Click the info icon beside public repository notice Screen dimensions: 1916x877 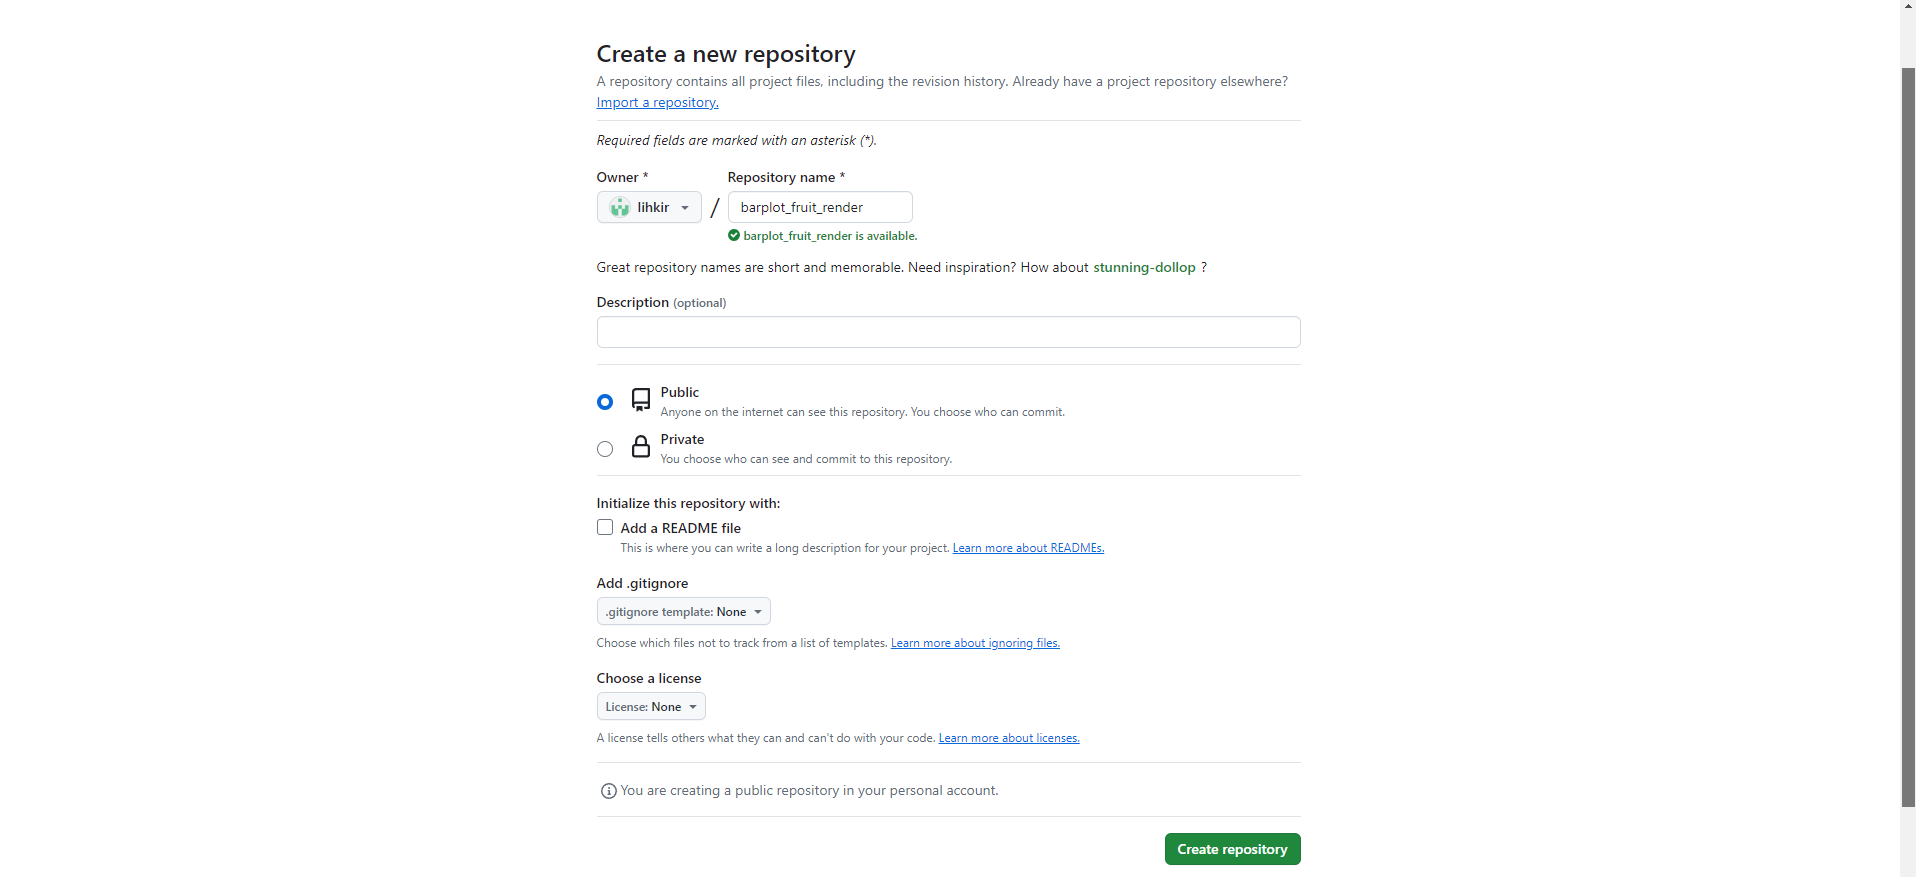click(x=608, y=791)
